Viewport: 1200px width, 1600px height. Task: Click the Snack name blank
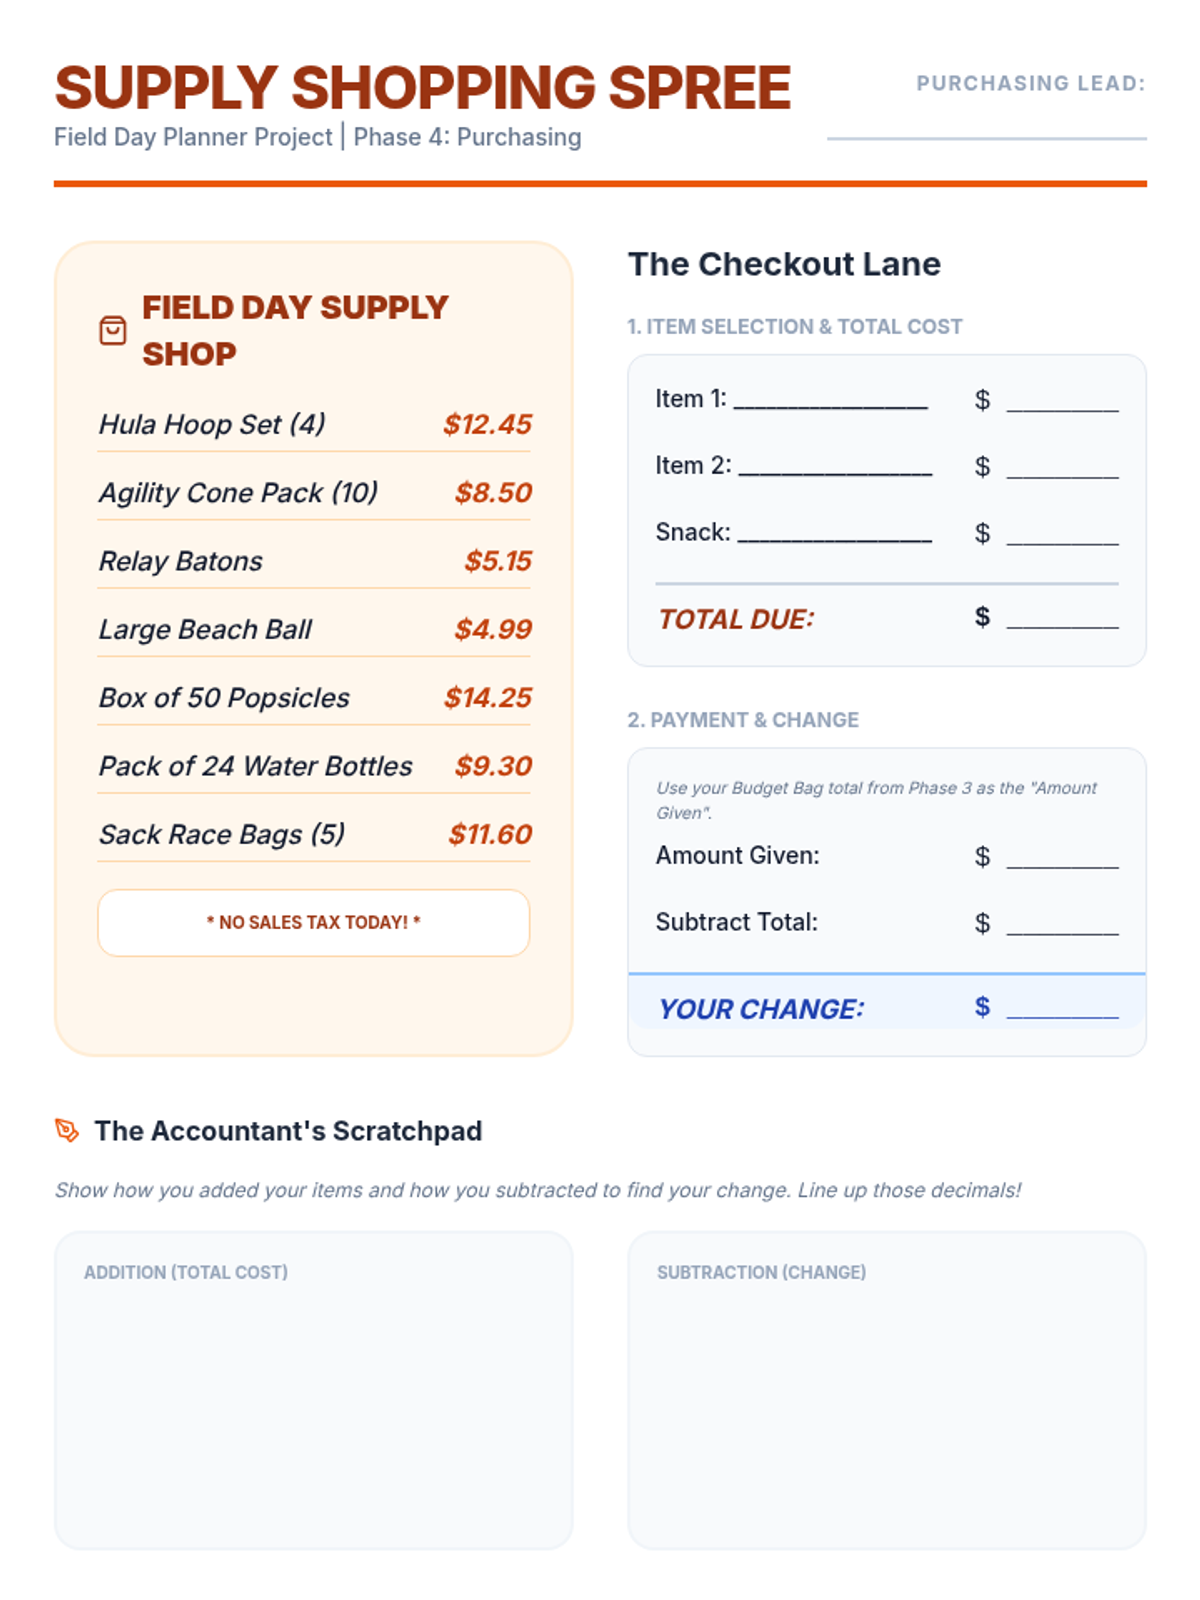pyautogui.click(x=835, y=534)
